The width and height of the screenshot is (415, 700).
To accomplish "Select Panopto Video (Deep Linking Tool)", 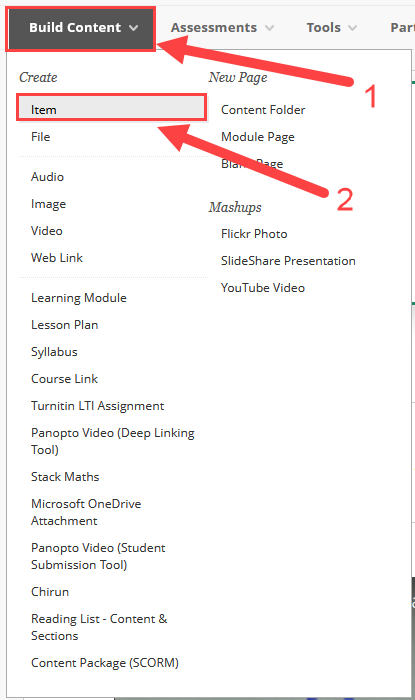I will coord(112,441).
